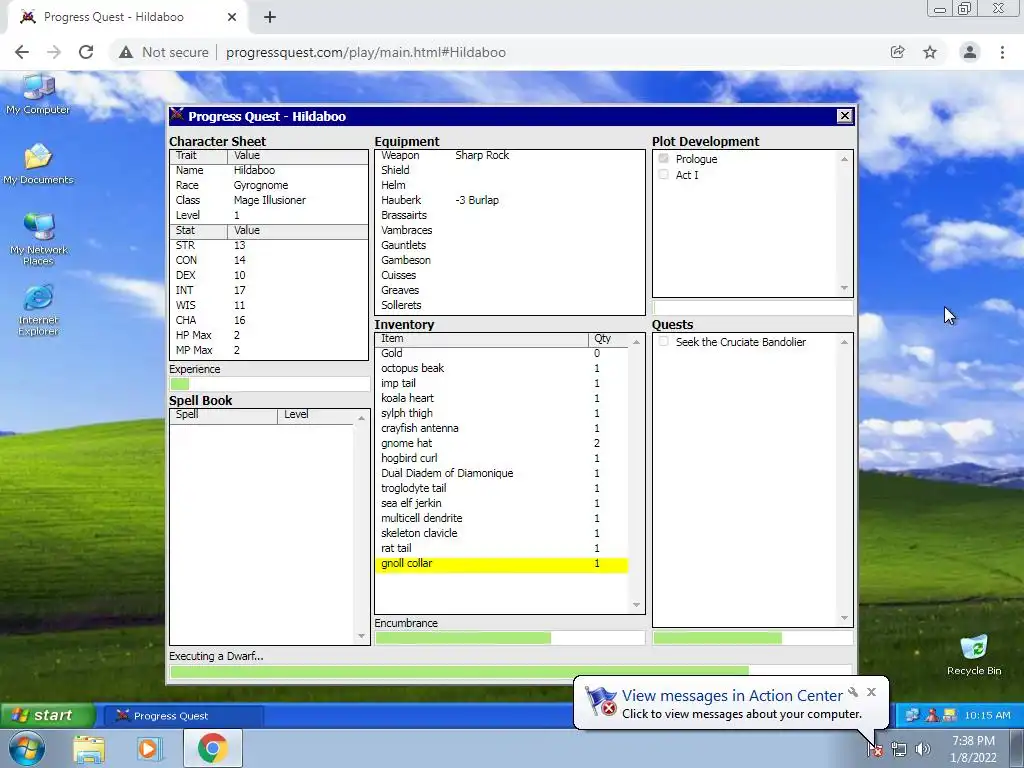Viewport: 1024px width, 768px height.
Task: Click network tray icon
Action: [x=899, y=749]
